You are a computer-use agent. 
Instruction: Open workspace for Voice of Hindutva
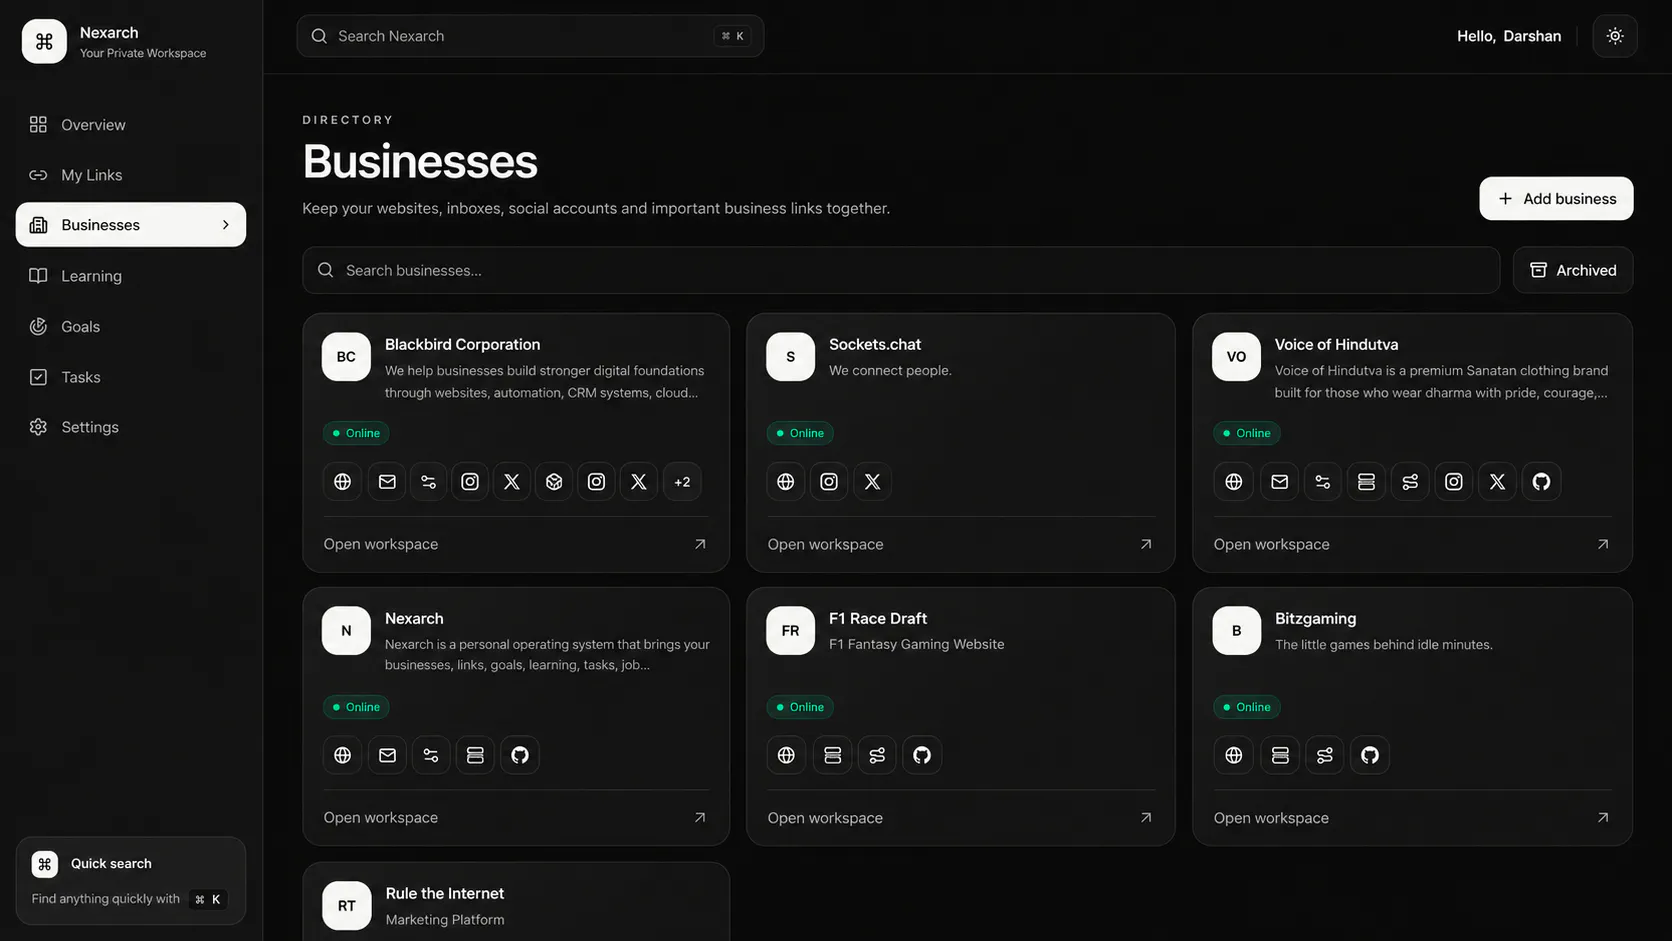pos(1412,544)
